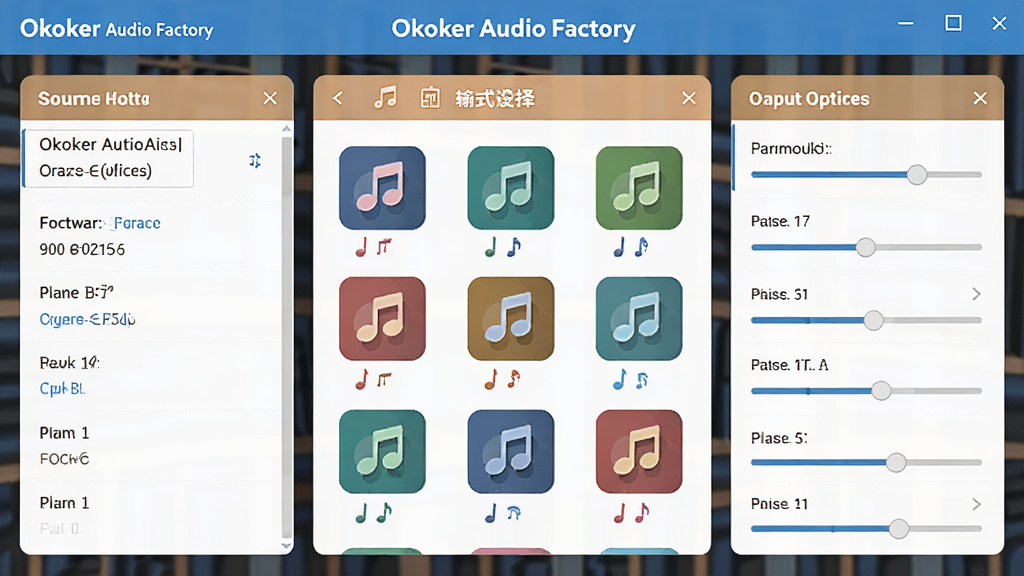Select the blue note on brown tile
Screen dimensions: 1024x576
[x=511, y=319]
